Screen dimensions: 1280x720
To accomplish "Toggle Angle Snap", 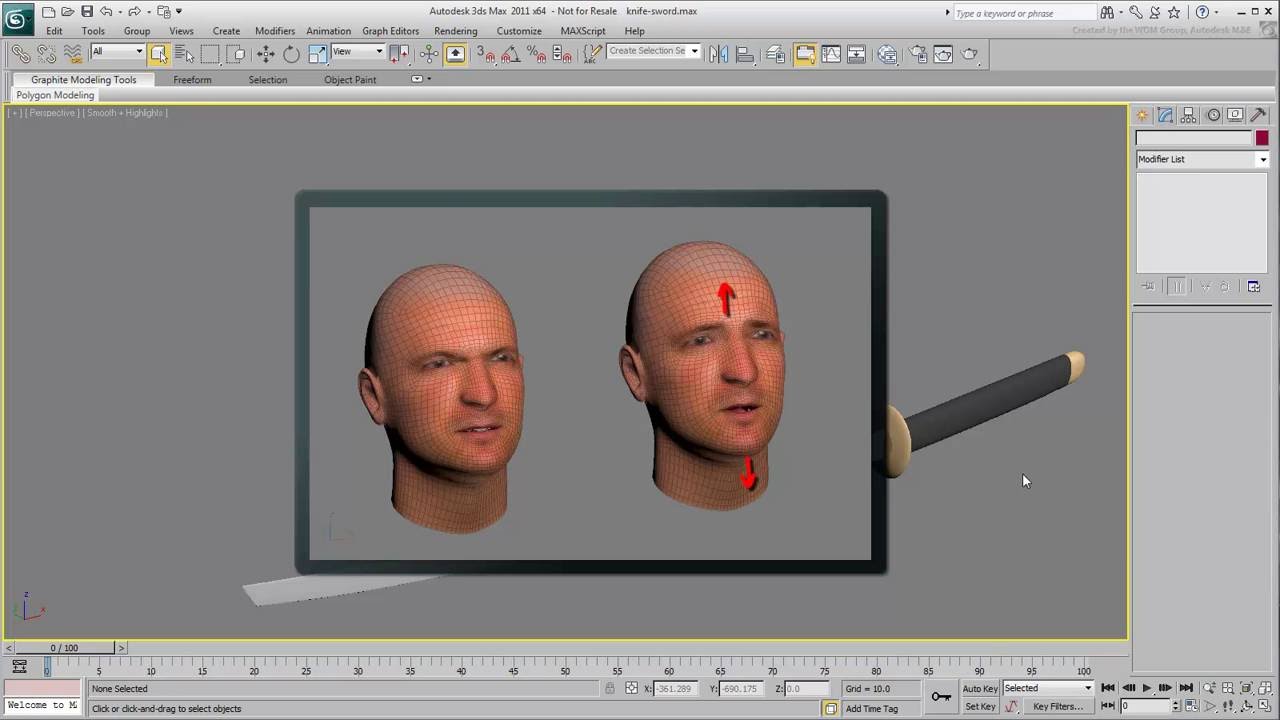I will click(511, 54).
